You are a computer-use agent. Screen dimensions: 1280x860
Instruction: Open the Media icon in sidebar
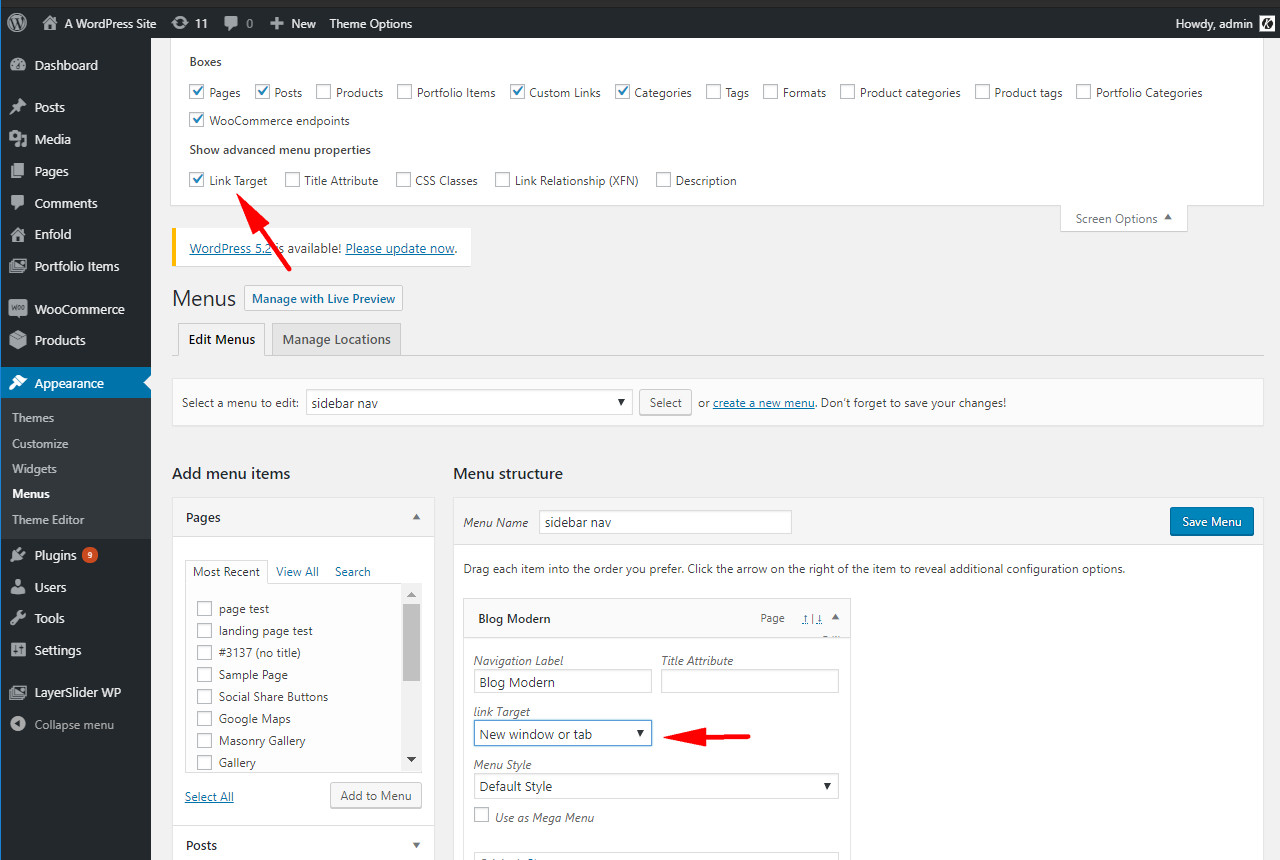click(18, 139)
